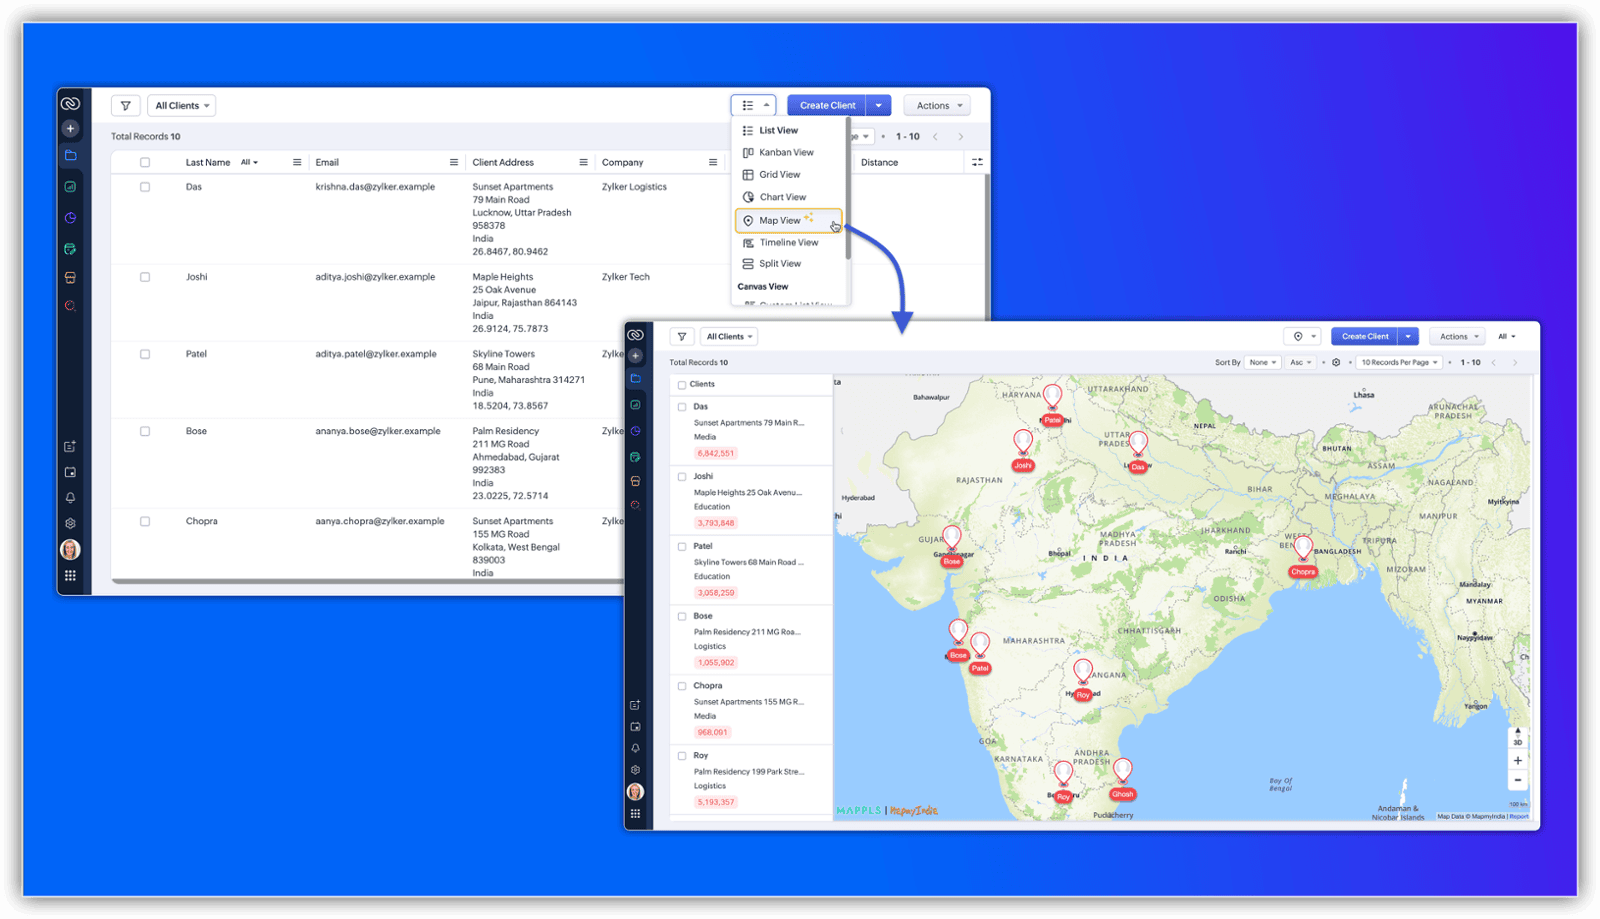The image size is (1600, 919).
Task: Click the Chopra map pin near Bangladesh
Action: pos(1302,550)
